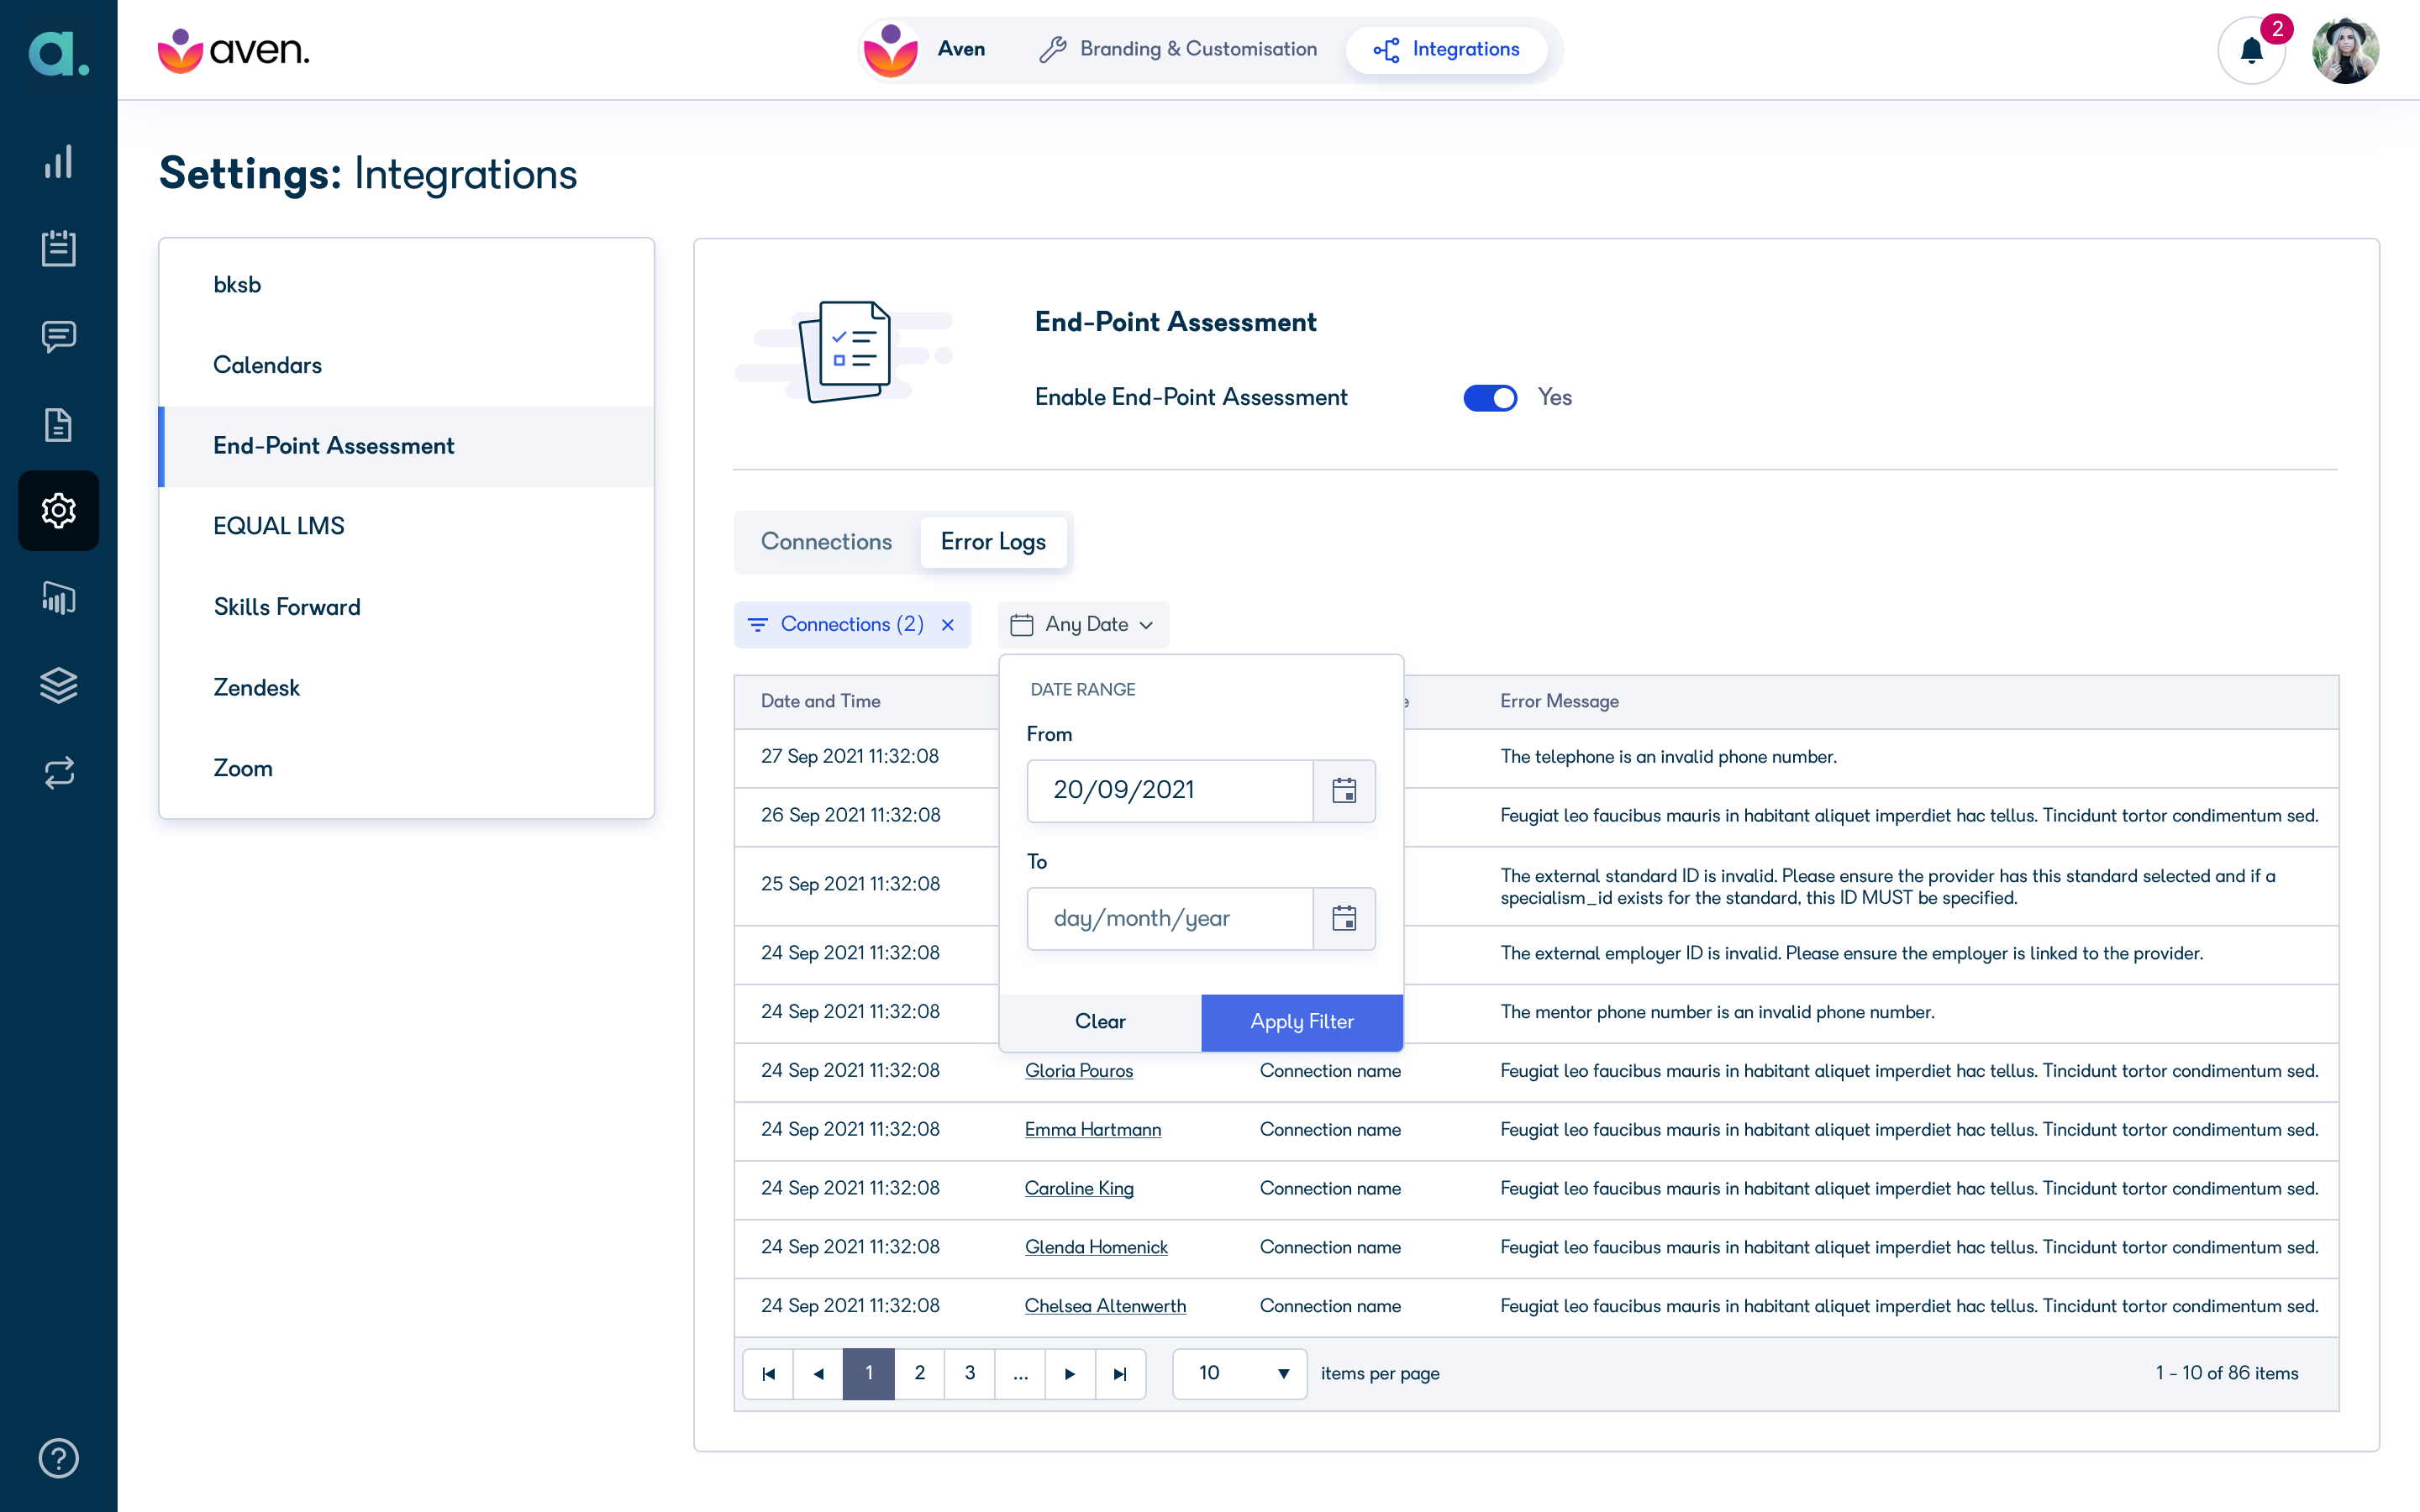Click the teal 'a.' logo in the sidebar
The width and height of the screenshot is (2420, 1512).
(x=58, y=52)
